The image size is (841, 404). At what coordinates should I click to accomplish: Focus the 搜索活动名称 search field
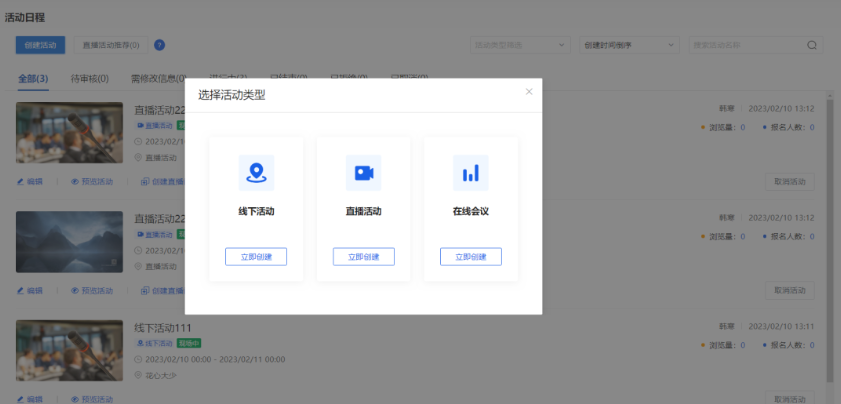(745, 45)
